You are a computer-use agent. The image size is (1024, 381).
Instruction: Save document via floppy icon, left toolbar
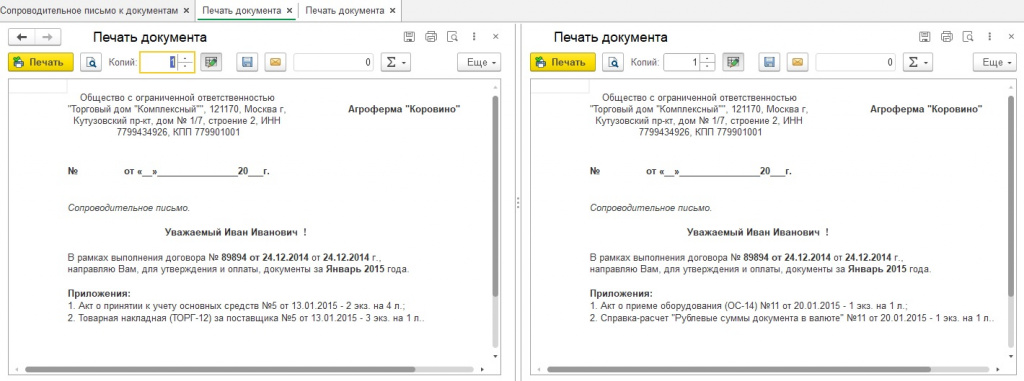pyautogui.click(x=248, y=63)
